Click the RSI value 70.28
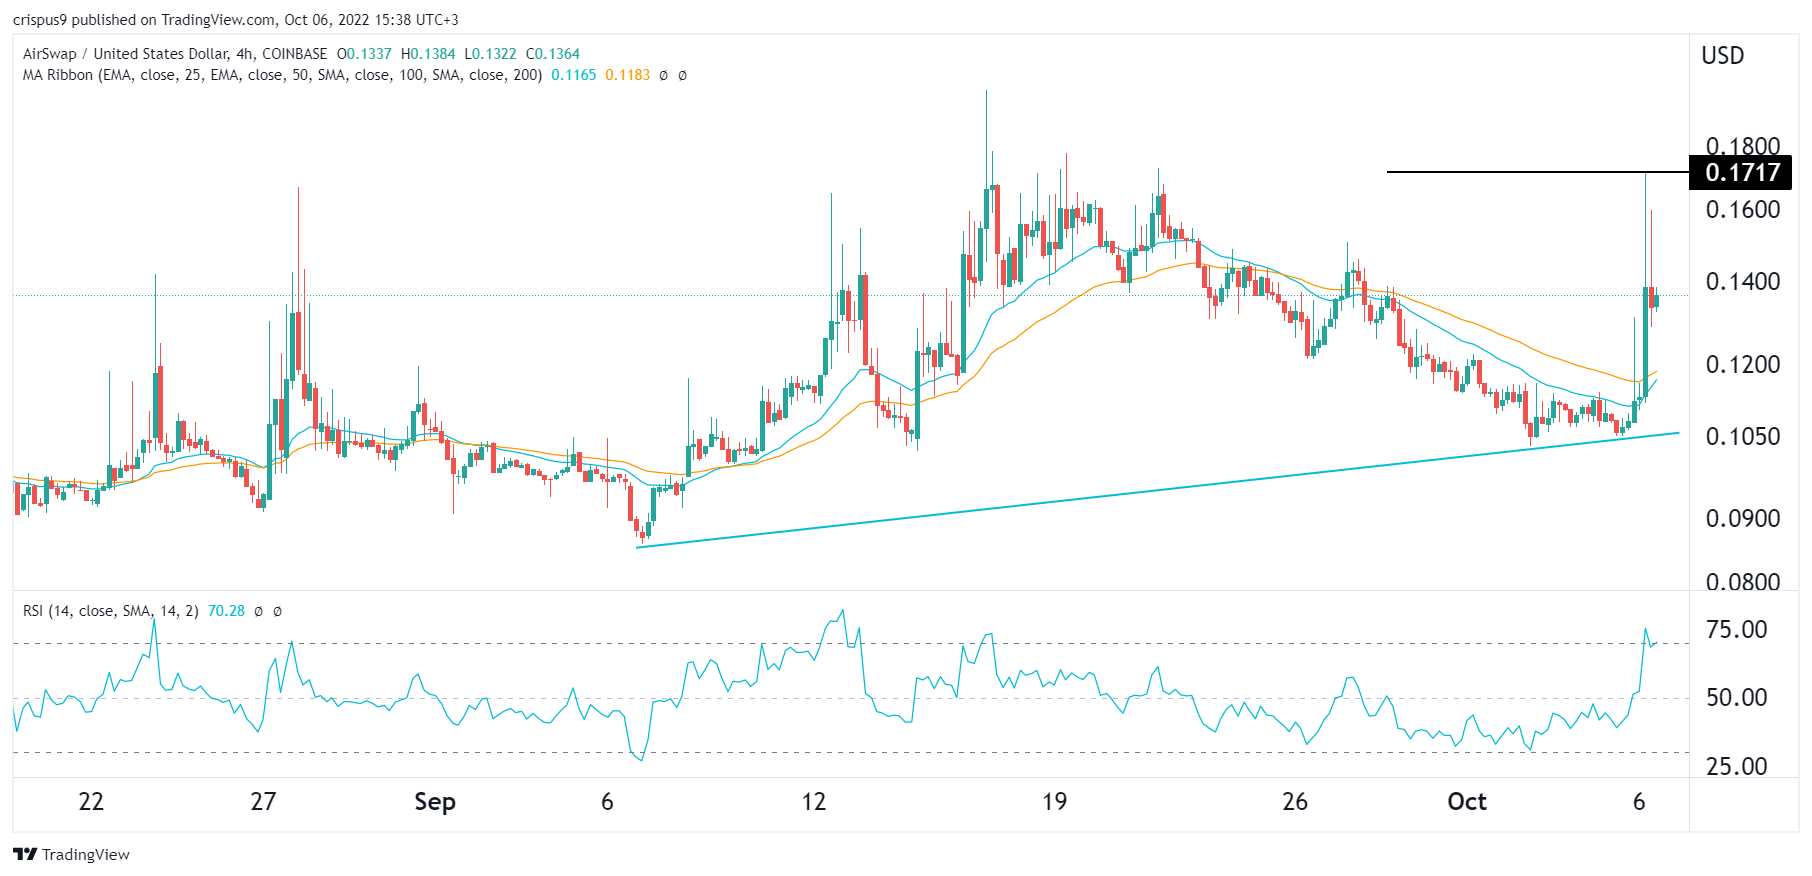1812x876 pixels. pos(226,611)
